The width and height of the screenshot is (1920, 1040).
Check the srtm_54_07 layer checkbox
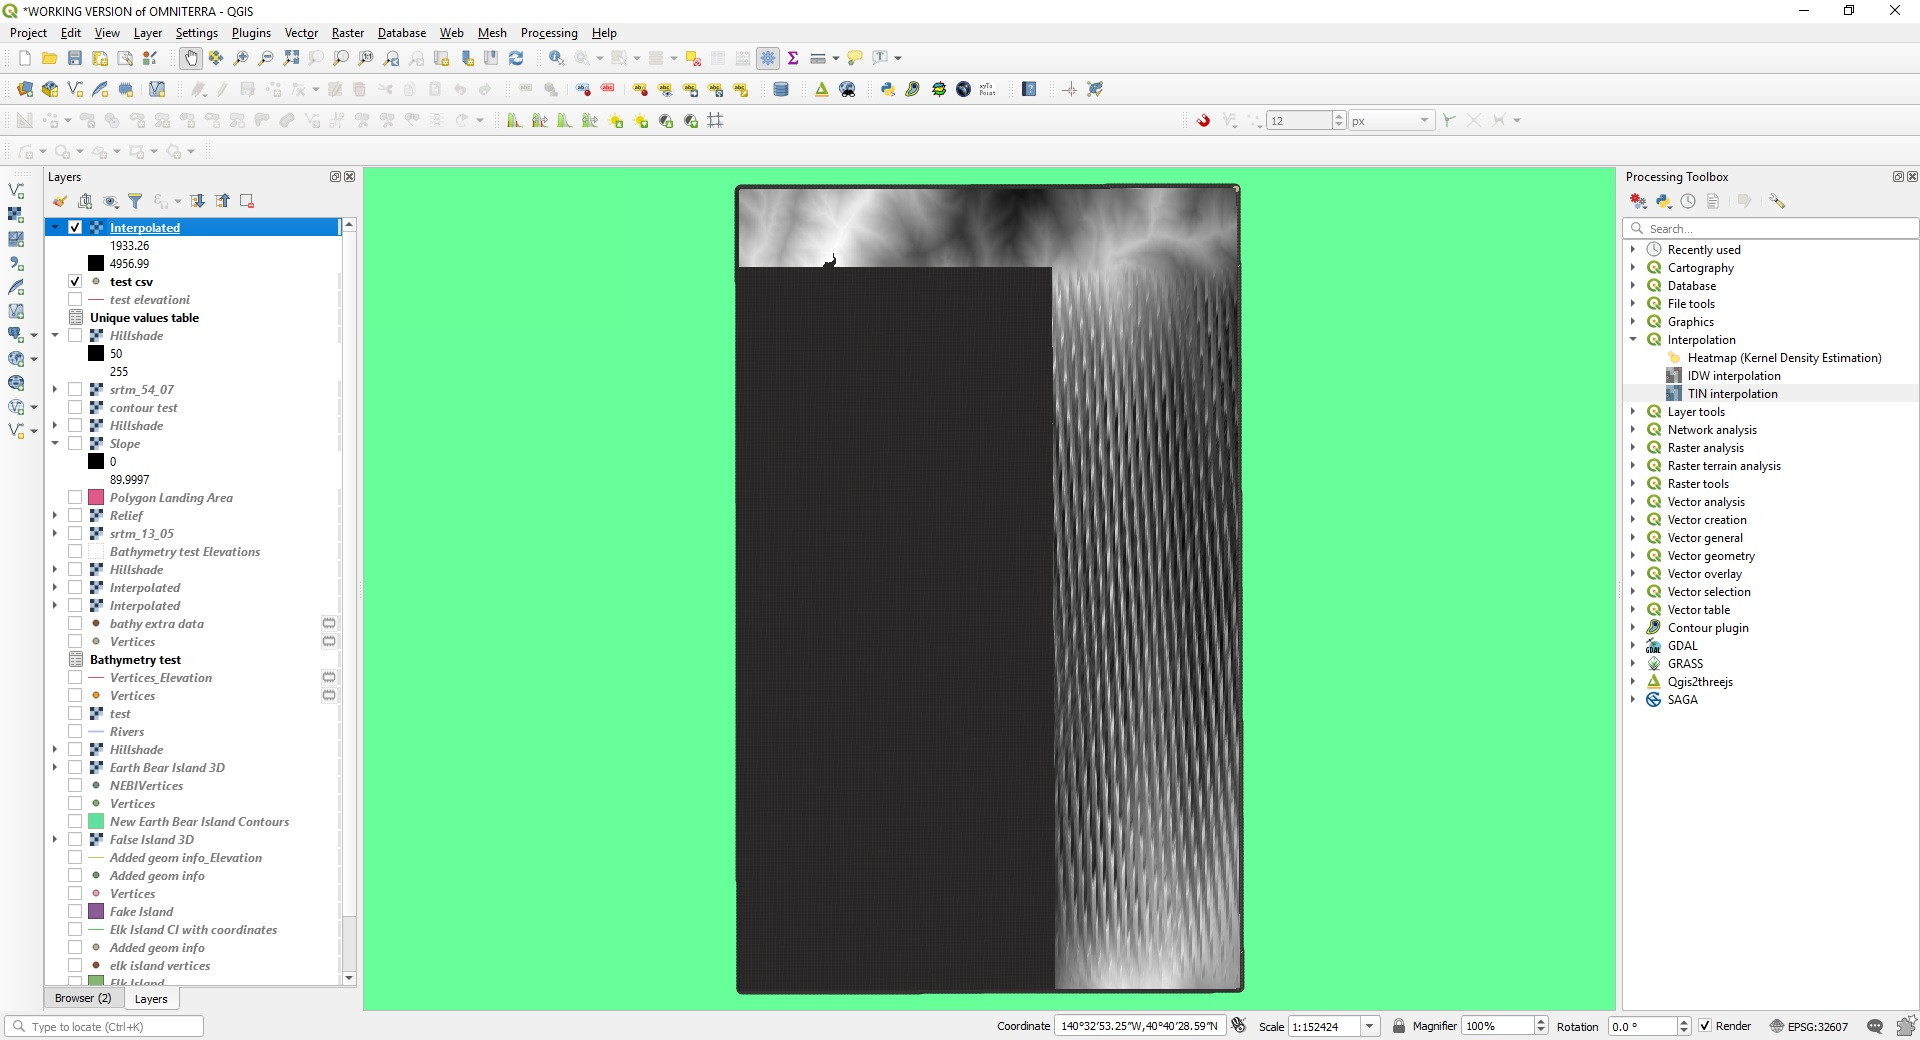click(x=75, y=389)
